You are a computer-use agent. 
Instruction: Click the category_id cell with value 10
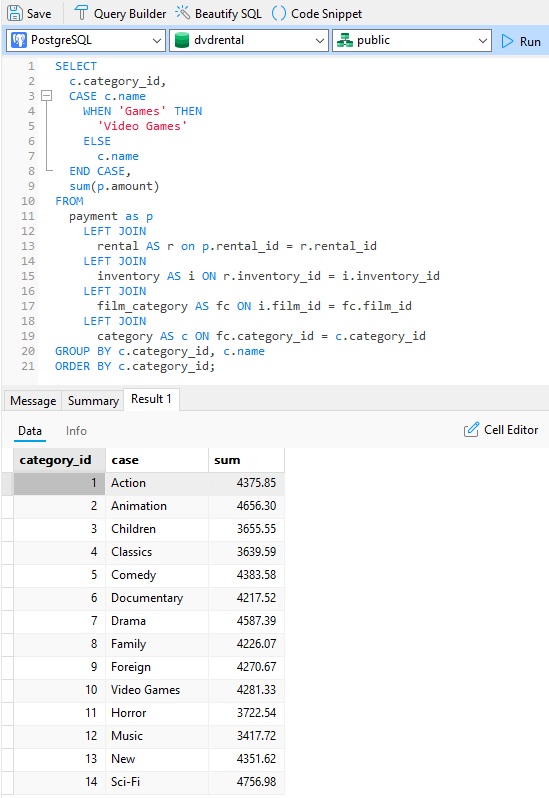pyautogui.click(x=59, y=690)
